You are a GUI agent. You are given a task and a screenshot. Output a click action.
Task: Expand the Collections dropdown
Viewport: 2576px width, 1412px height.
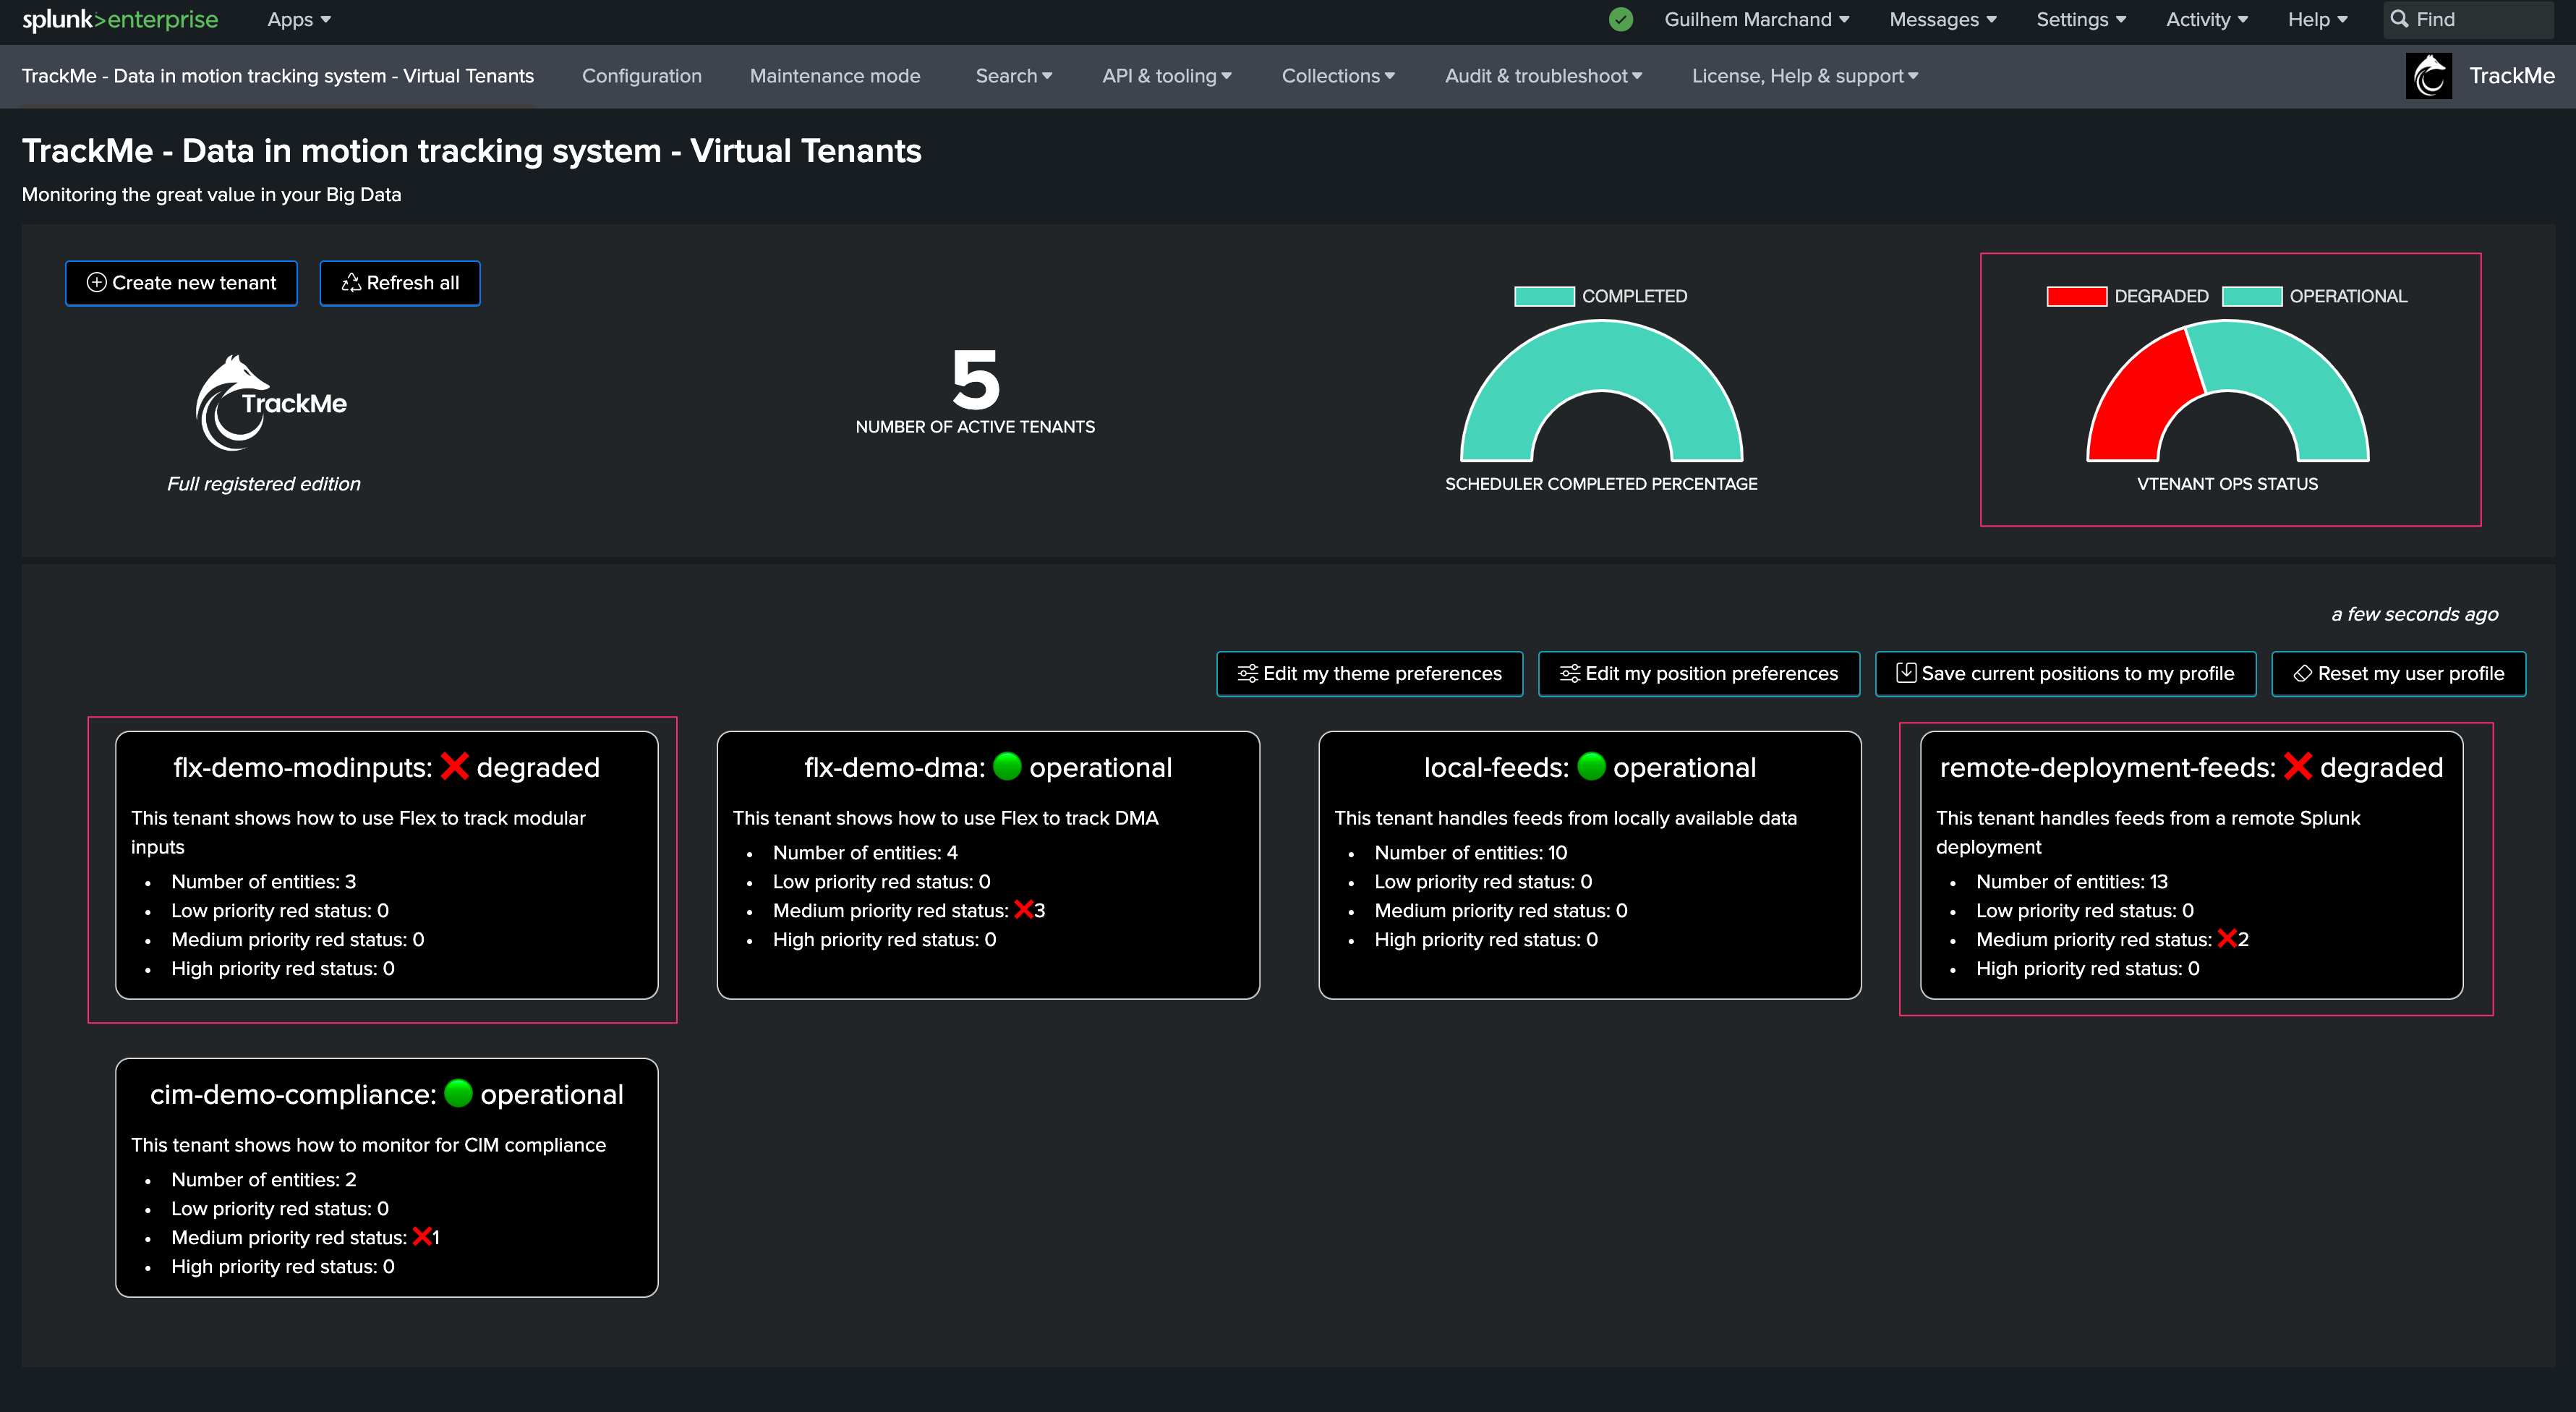point(1337,76)
